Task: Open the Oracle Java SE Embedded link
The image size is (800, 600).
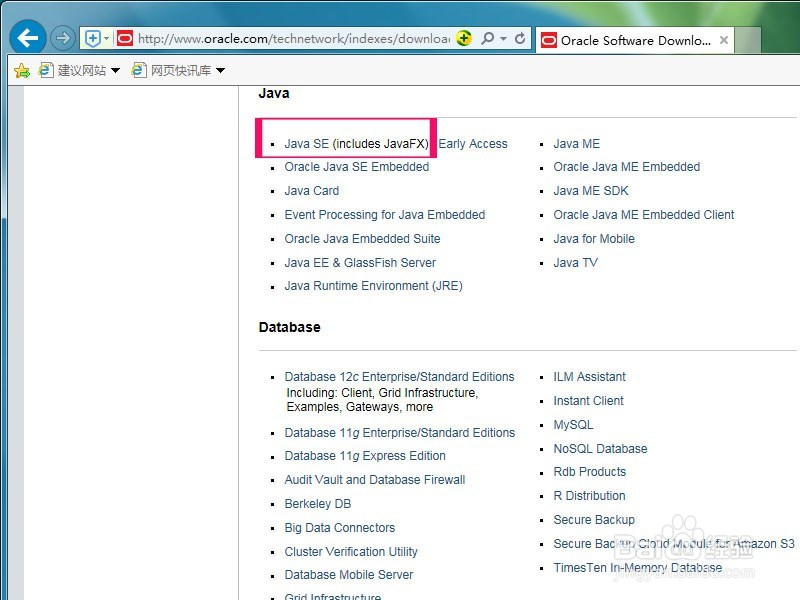Action: point(357,167)
